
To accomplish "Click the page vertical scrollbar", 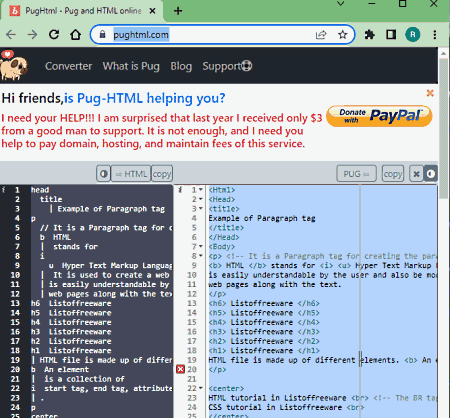I will (x=443, y=129).
